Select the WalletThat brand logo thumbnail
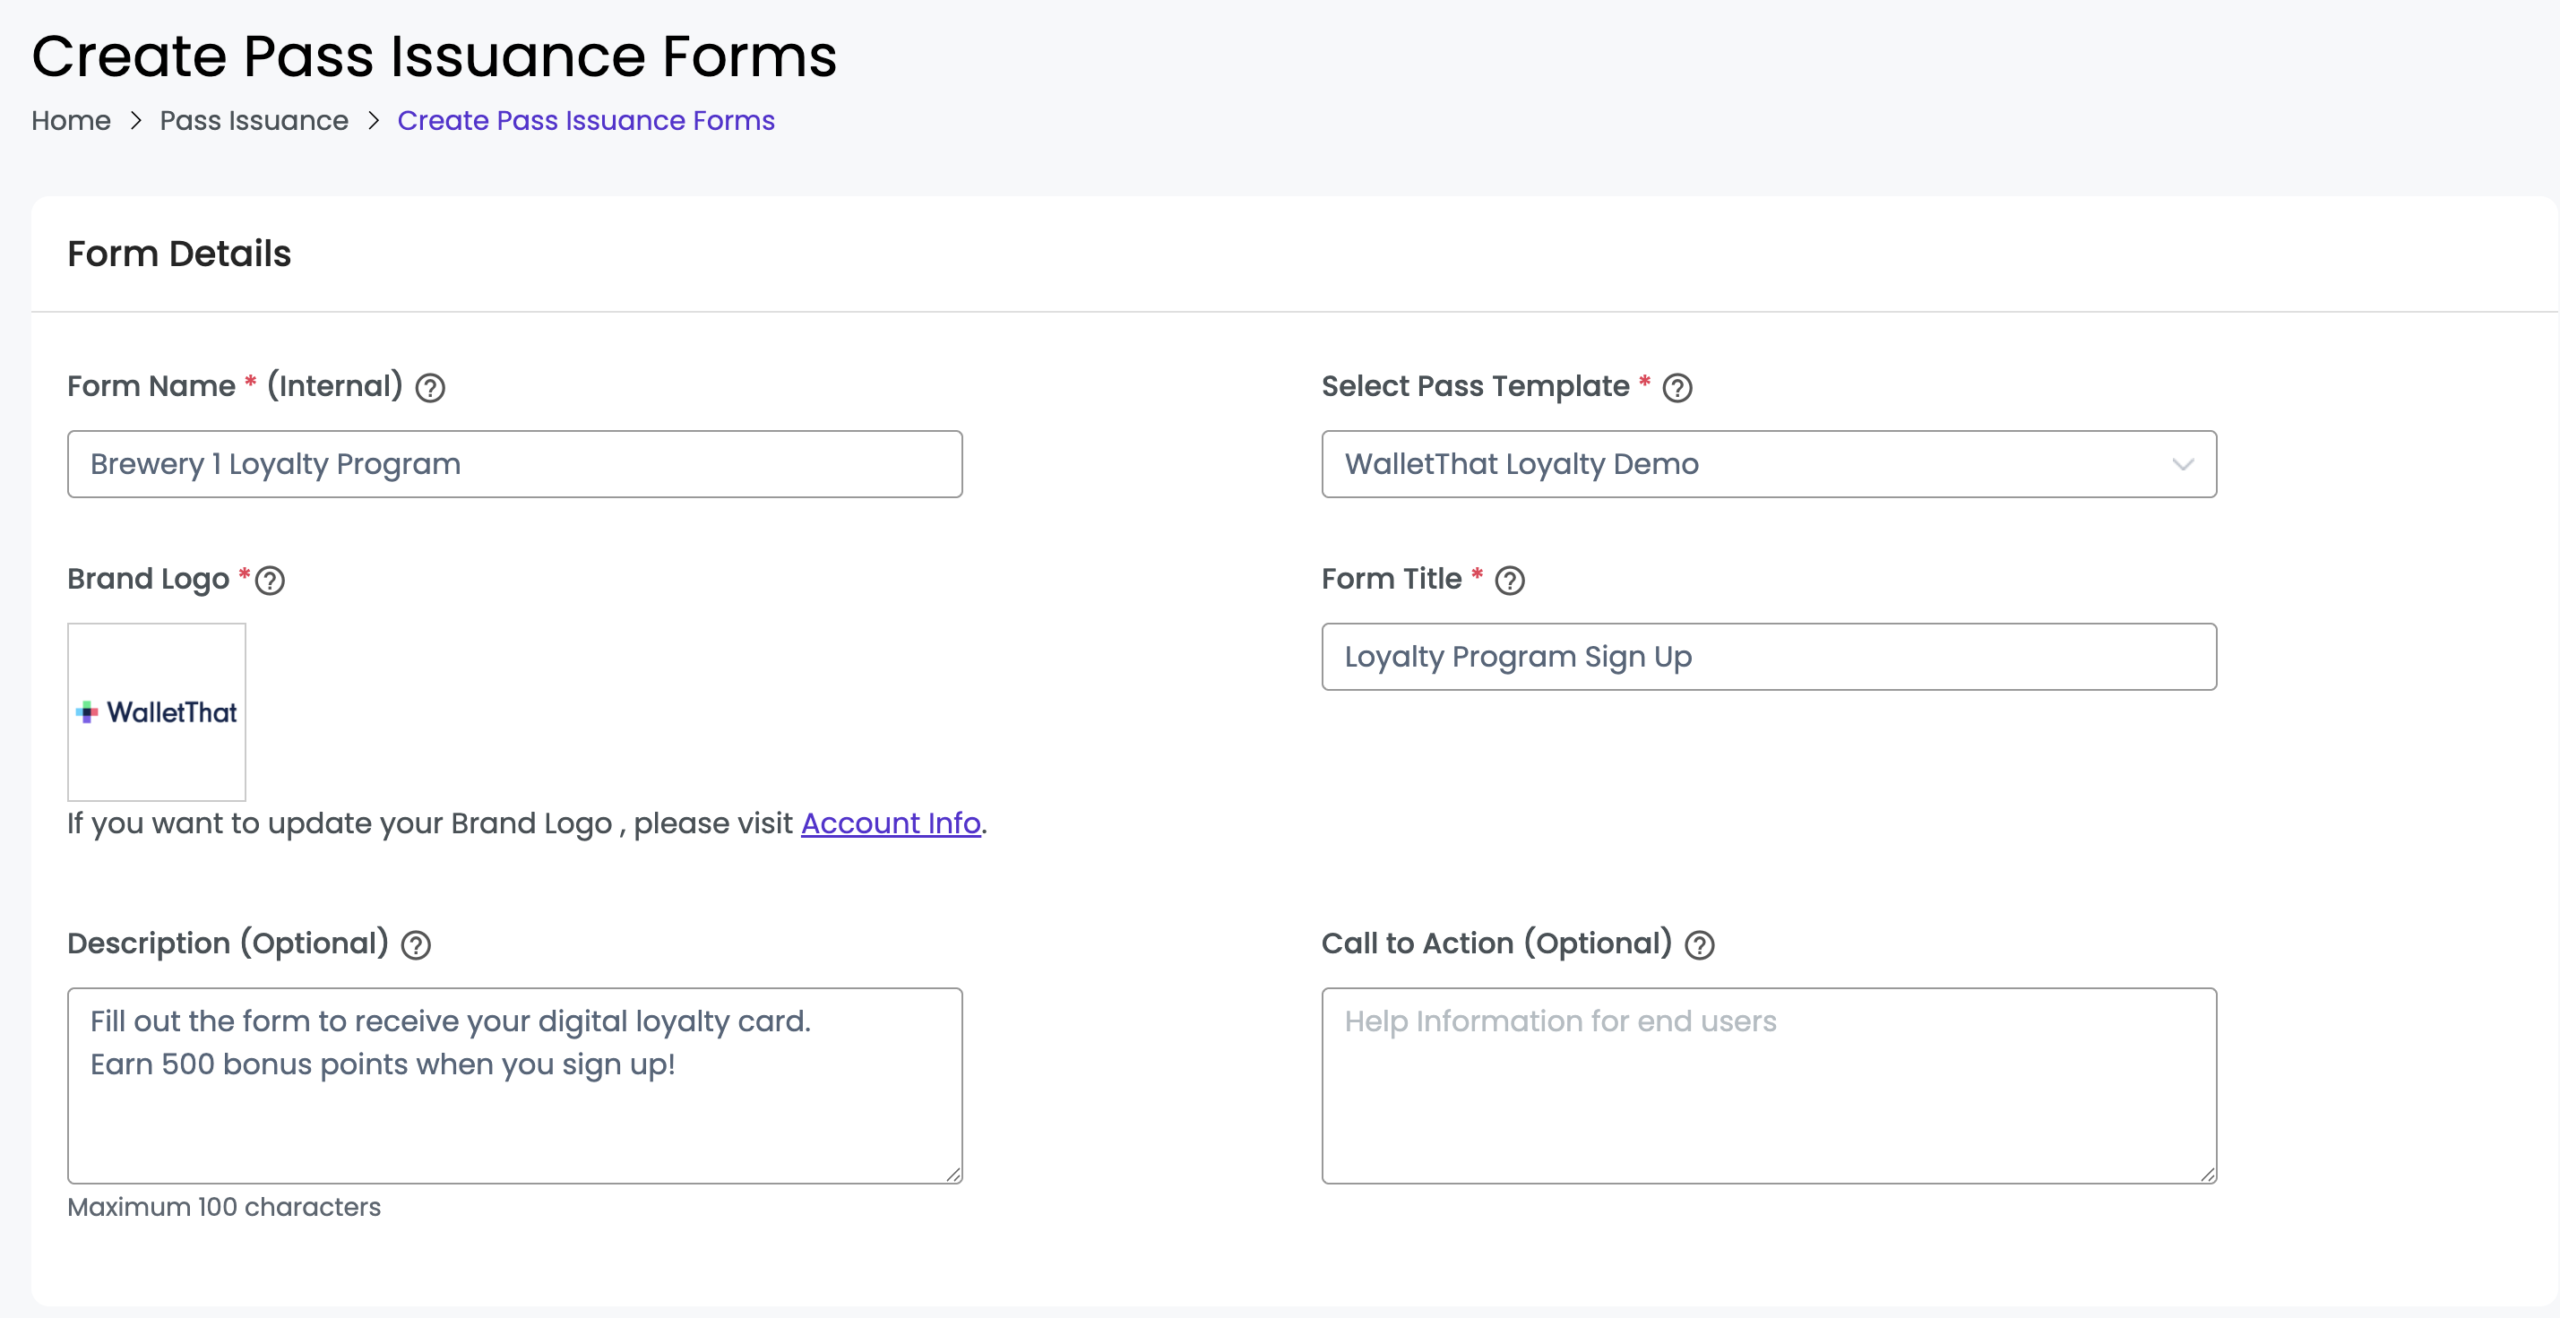2560x1318 pixels. [156, 711]
